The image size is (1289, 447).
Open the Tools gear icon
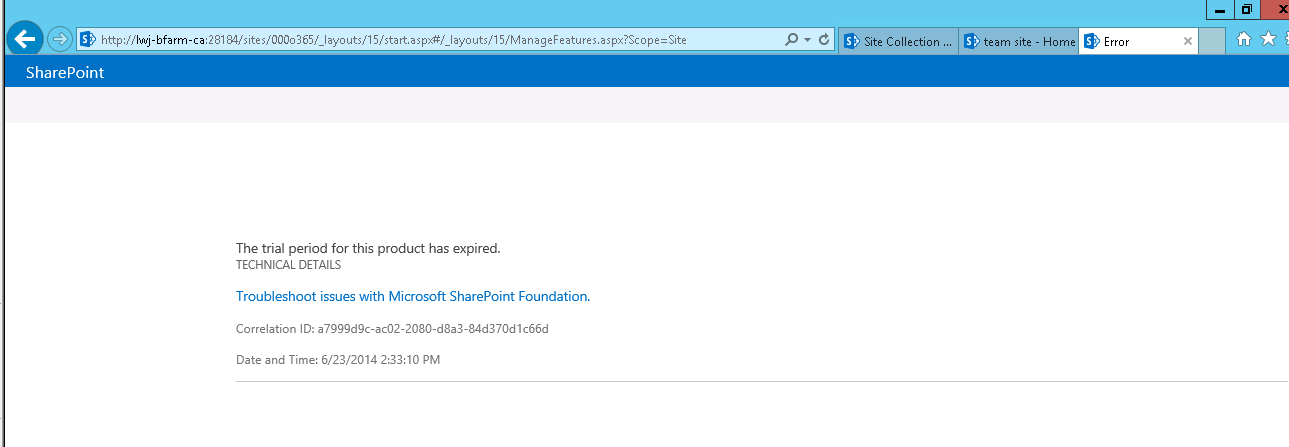pos(1286,39)
